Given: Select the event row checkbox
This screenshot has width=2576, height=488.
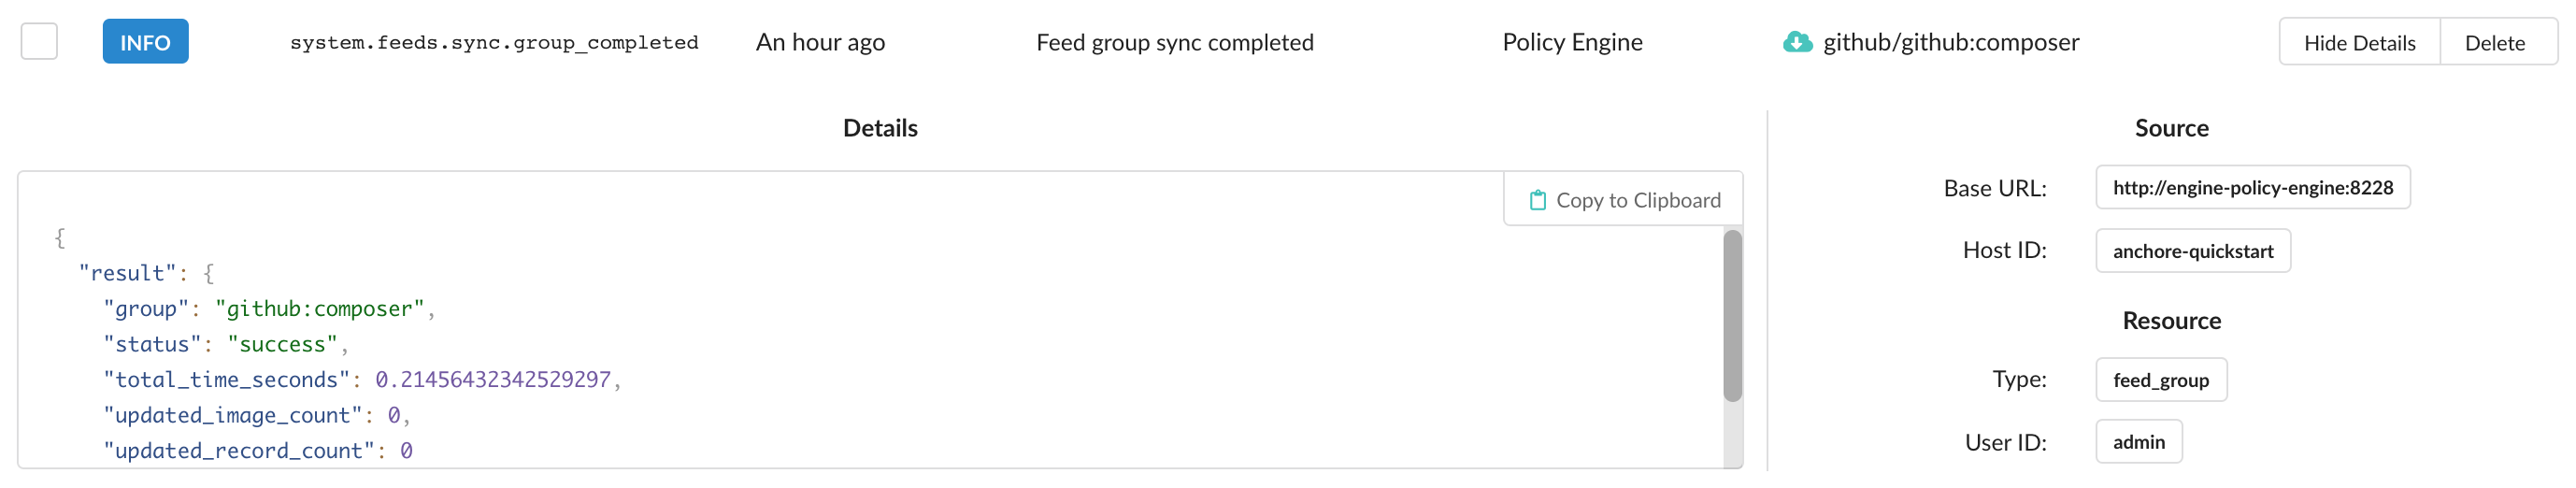Looking at the screenshot, I should coord(39,42).
